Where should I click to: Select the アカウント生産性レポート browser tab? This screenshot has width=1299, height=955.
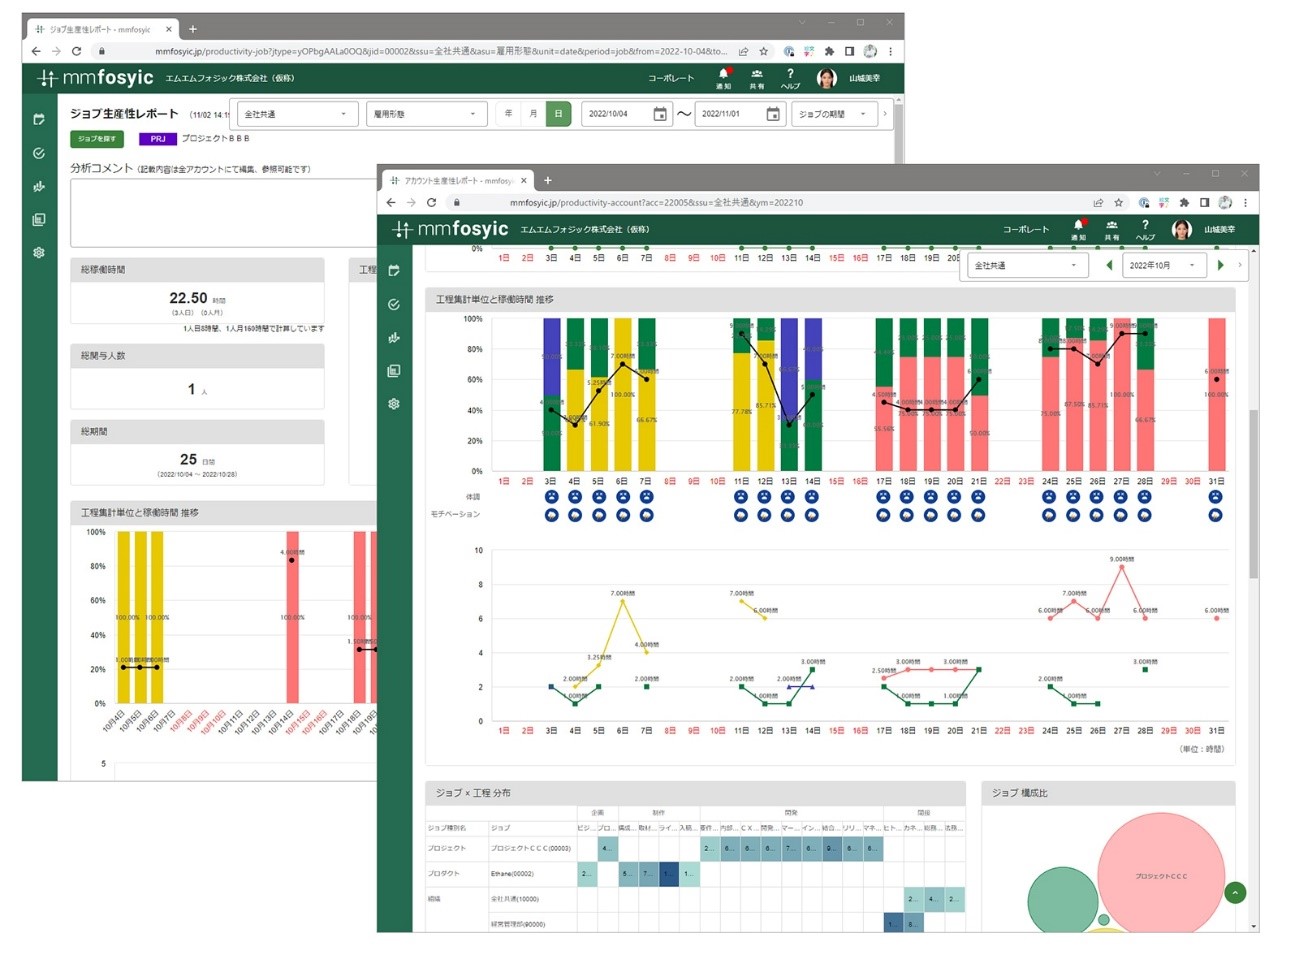[x=458, y=181]
